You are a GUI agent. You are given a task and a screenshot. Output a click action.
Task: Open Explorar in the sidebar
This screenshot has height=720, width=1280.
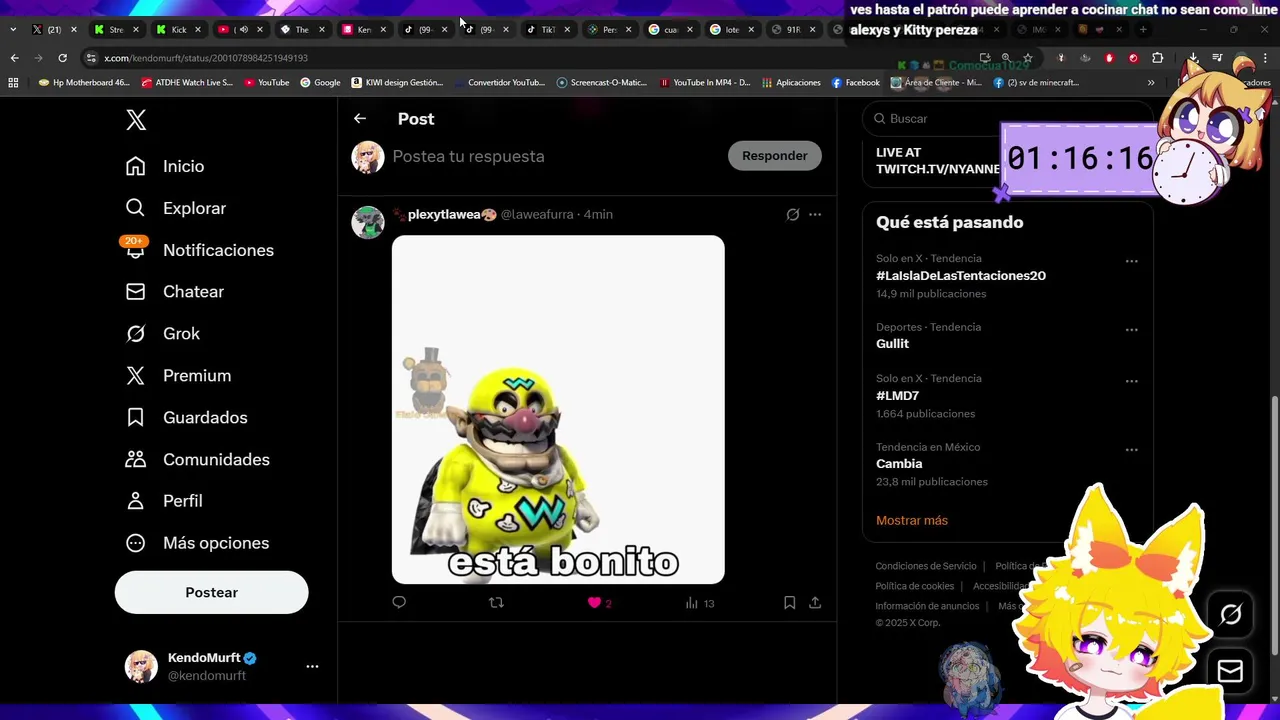(176, 208)
